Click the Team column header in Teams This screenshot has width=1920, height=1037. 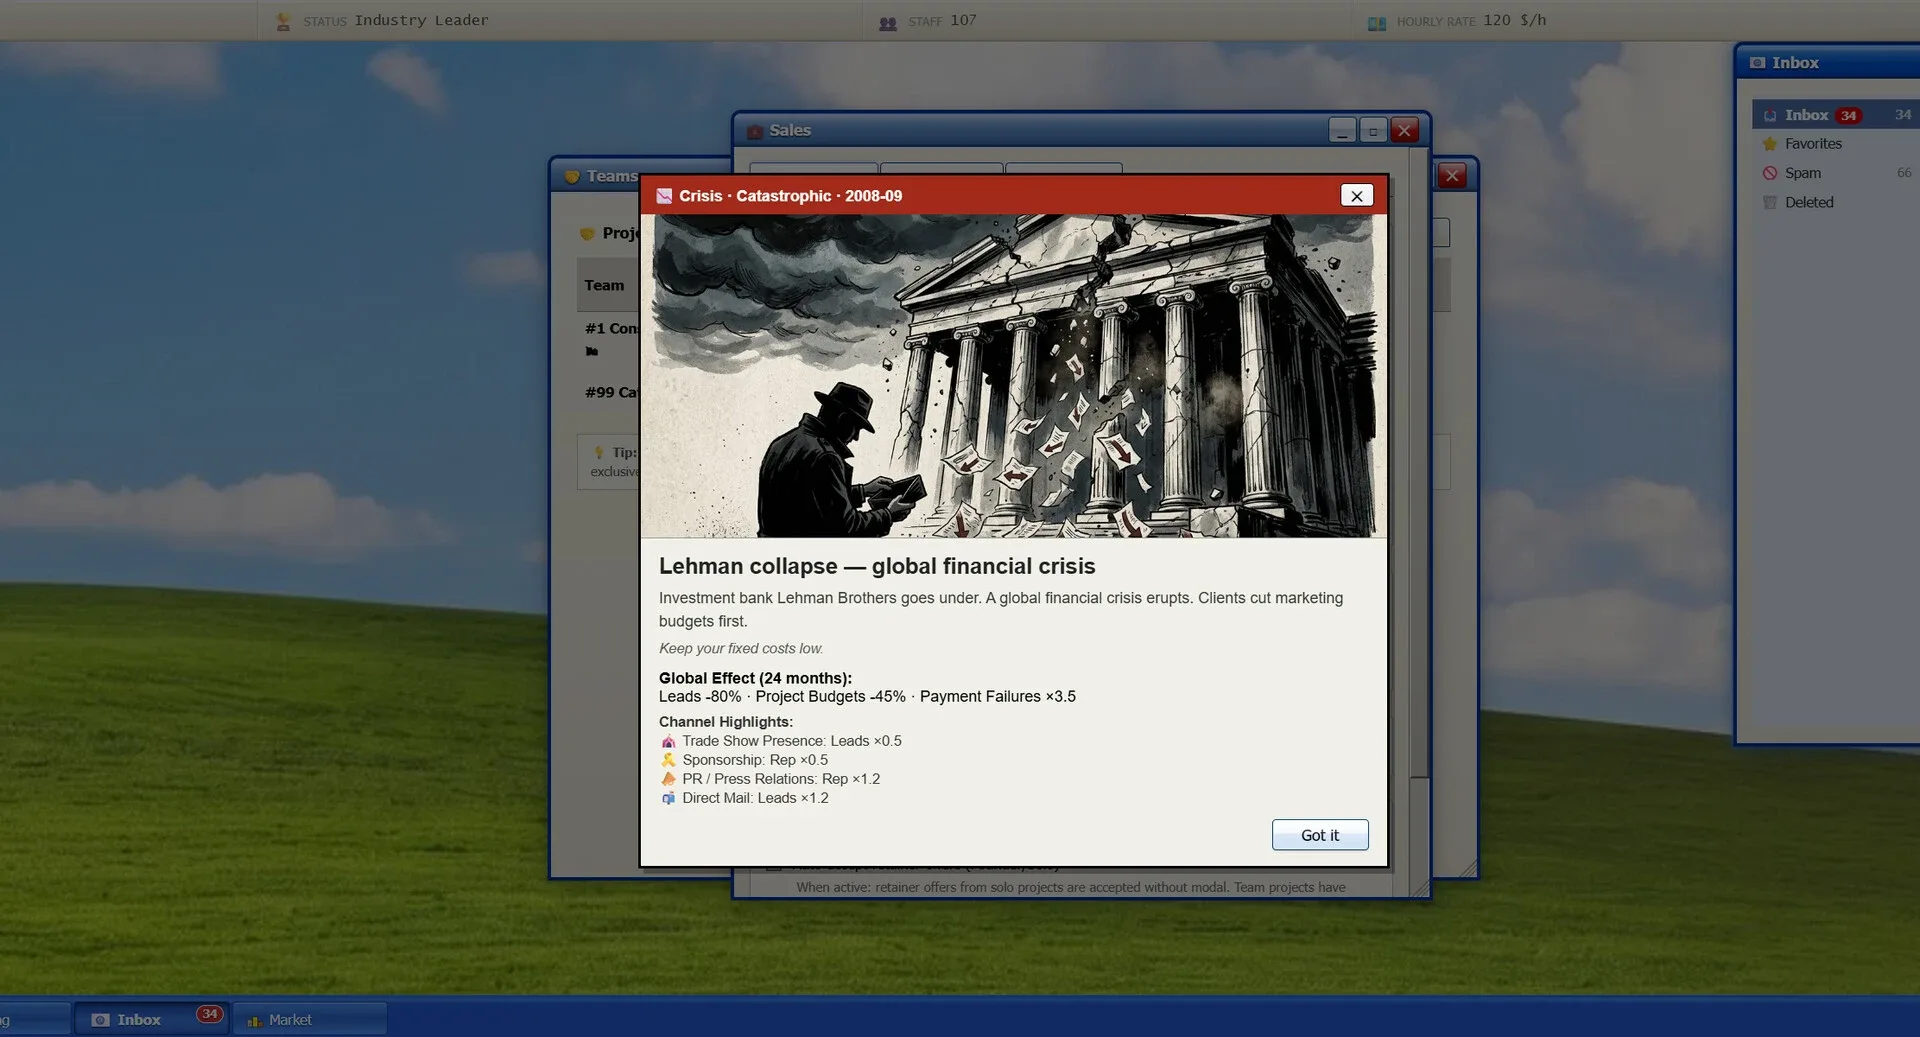coord(604,285)
